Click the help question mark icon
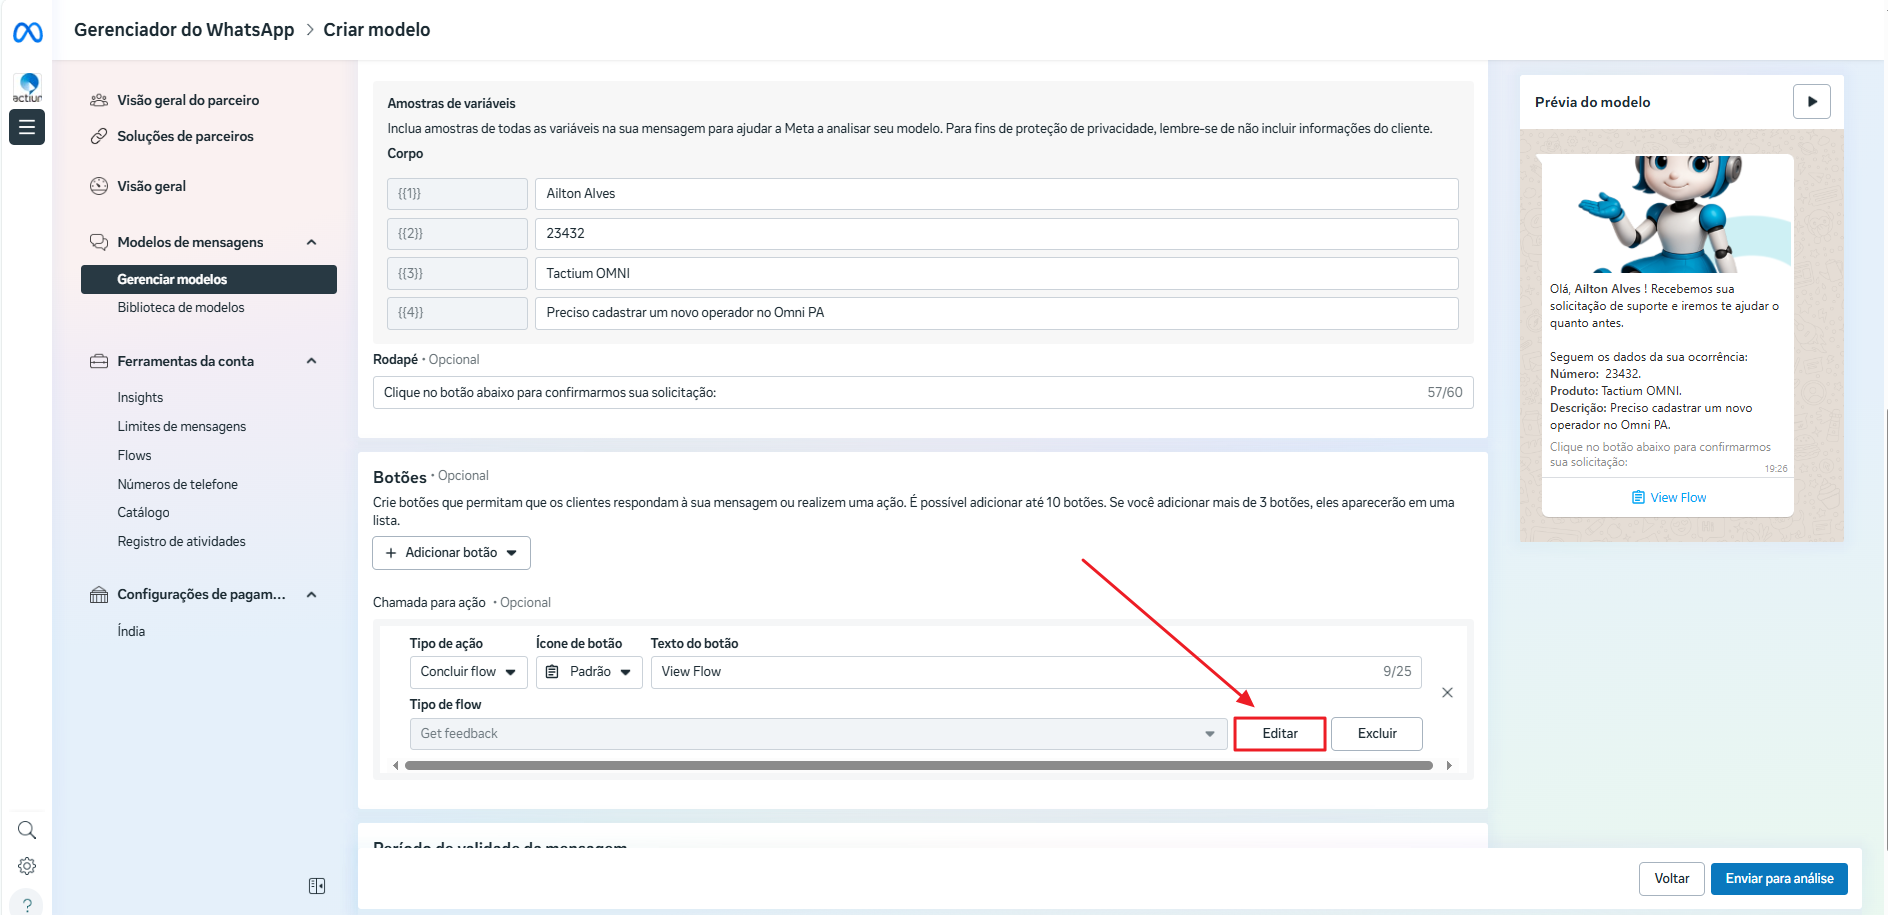 [27, 903]
